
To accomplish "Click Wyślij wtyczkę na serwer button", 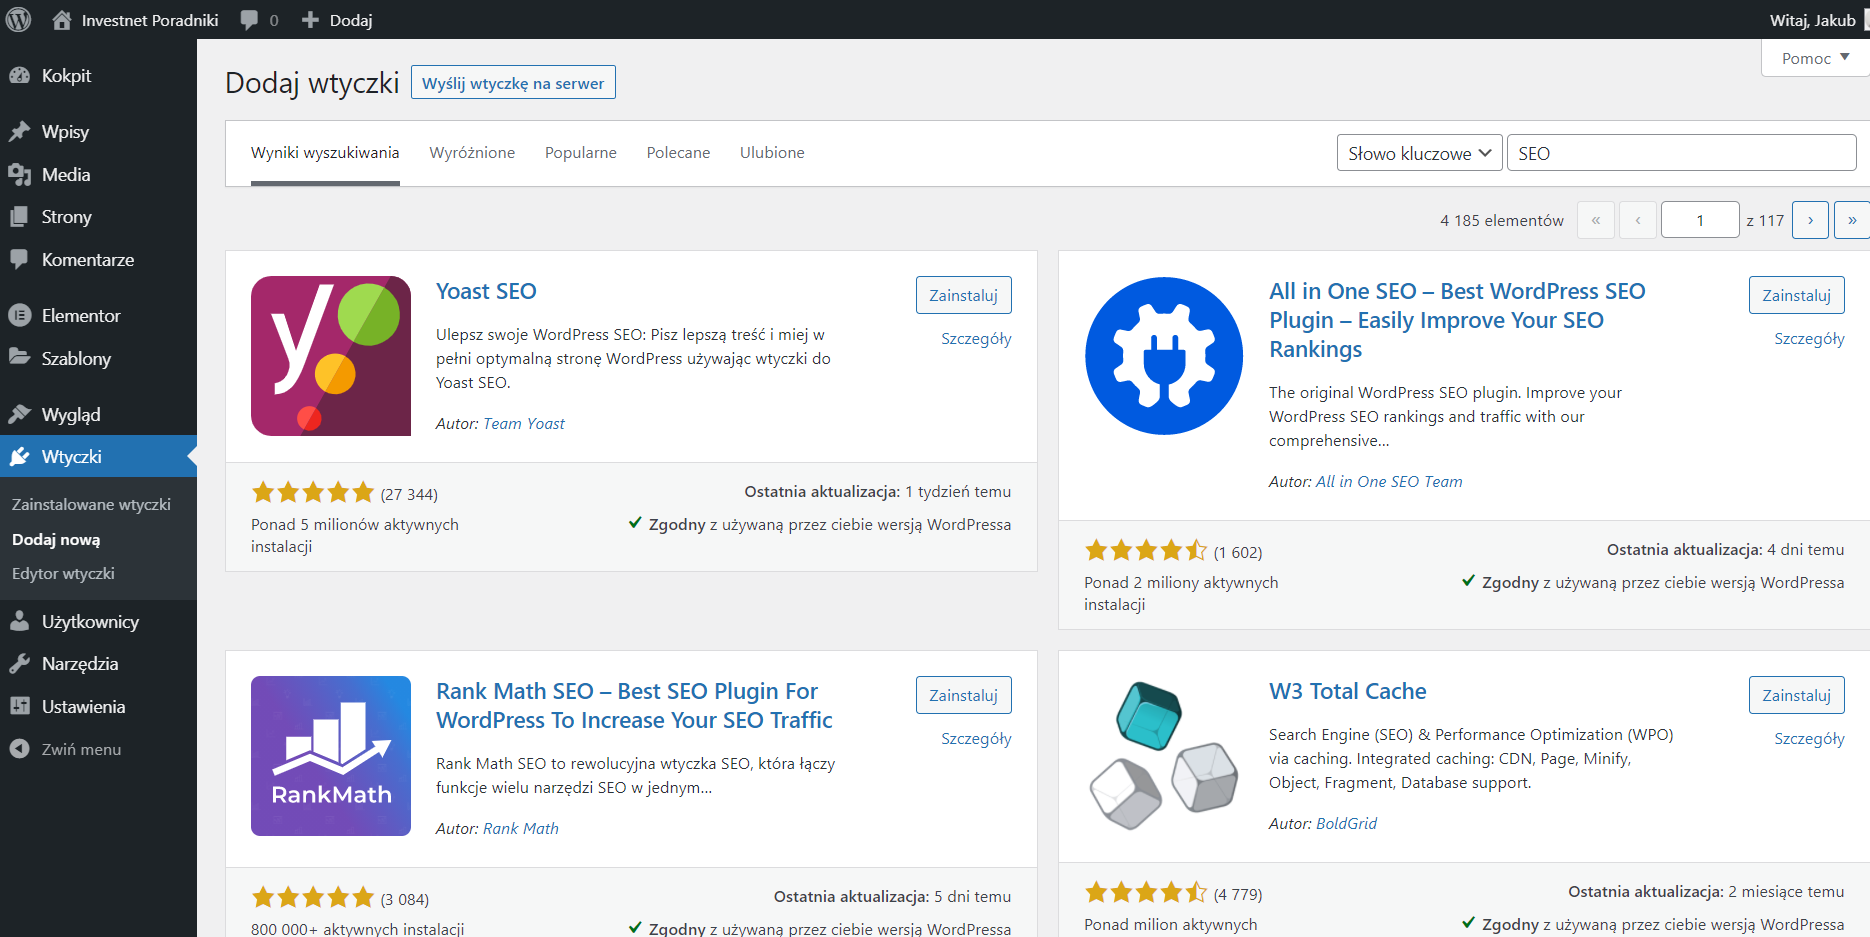I will click(x=513, y=83).
